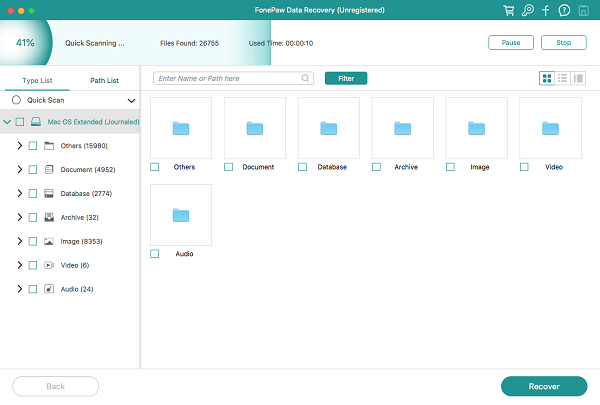Expand the Database (2774) tree node
Image resolution: width=600 pixels, height=405 pixels.
tap(20, 193)
